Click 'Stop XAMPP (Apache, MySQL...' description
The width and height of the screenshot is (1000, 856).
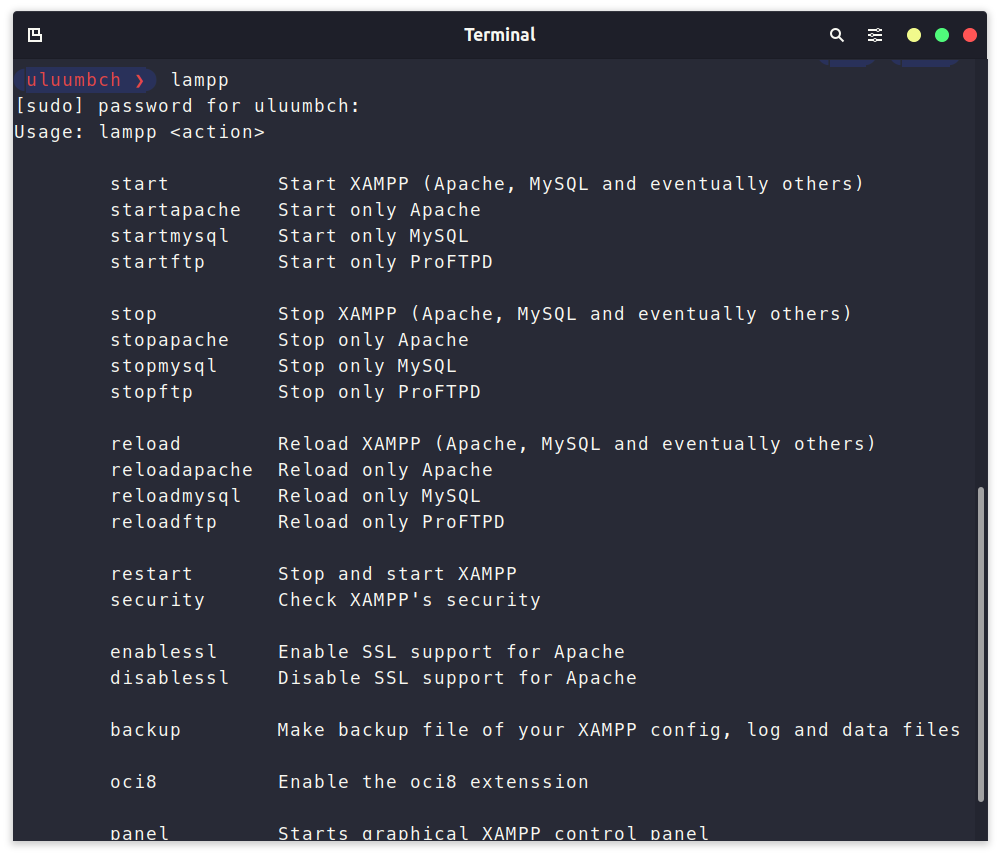(x=565, y=314)
